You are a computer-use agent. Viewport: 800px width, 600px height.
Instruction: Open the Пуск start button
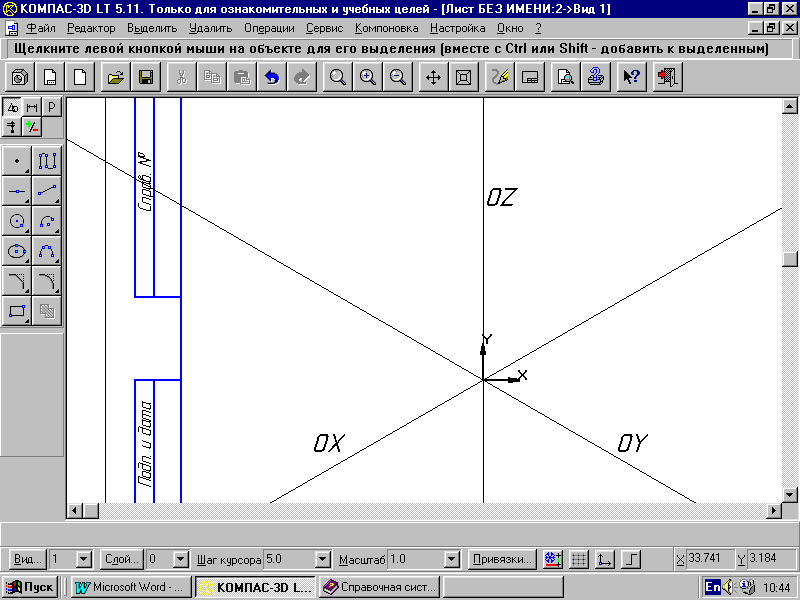click(30, 587)
